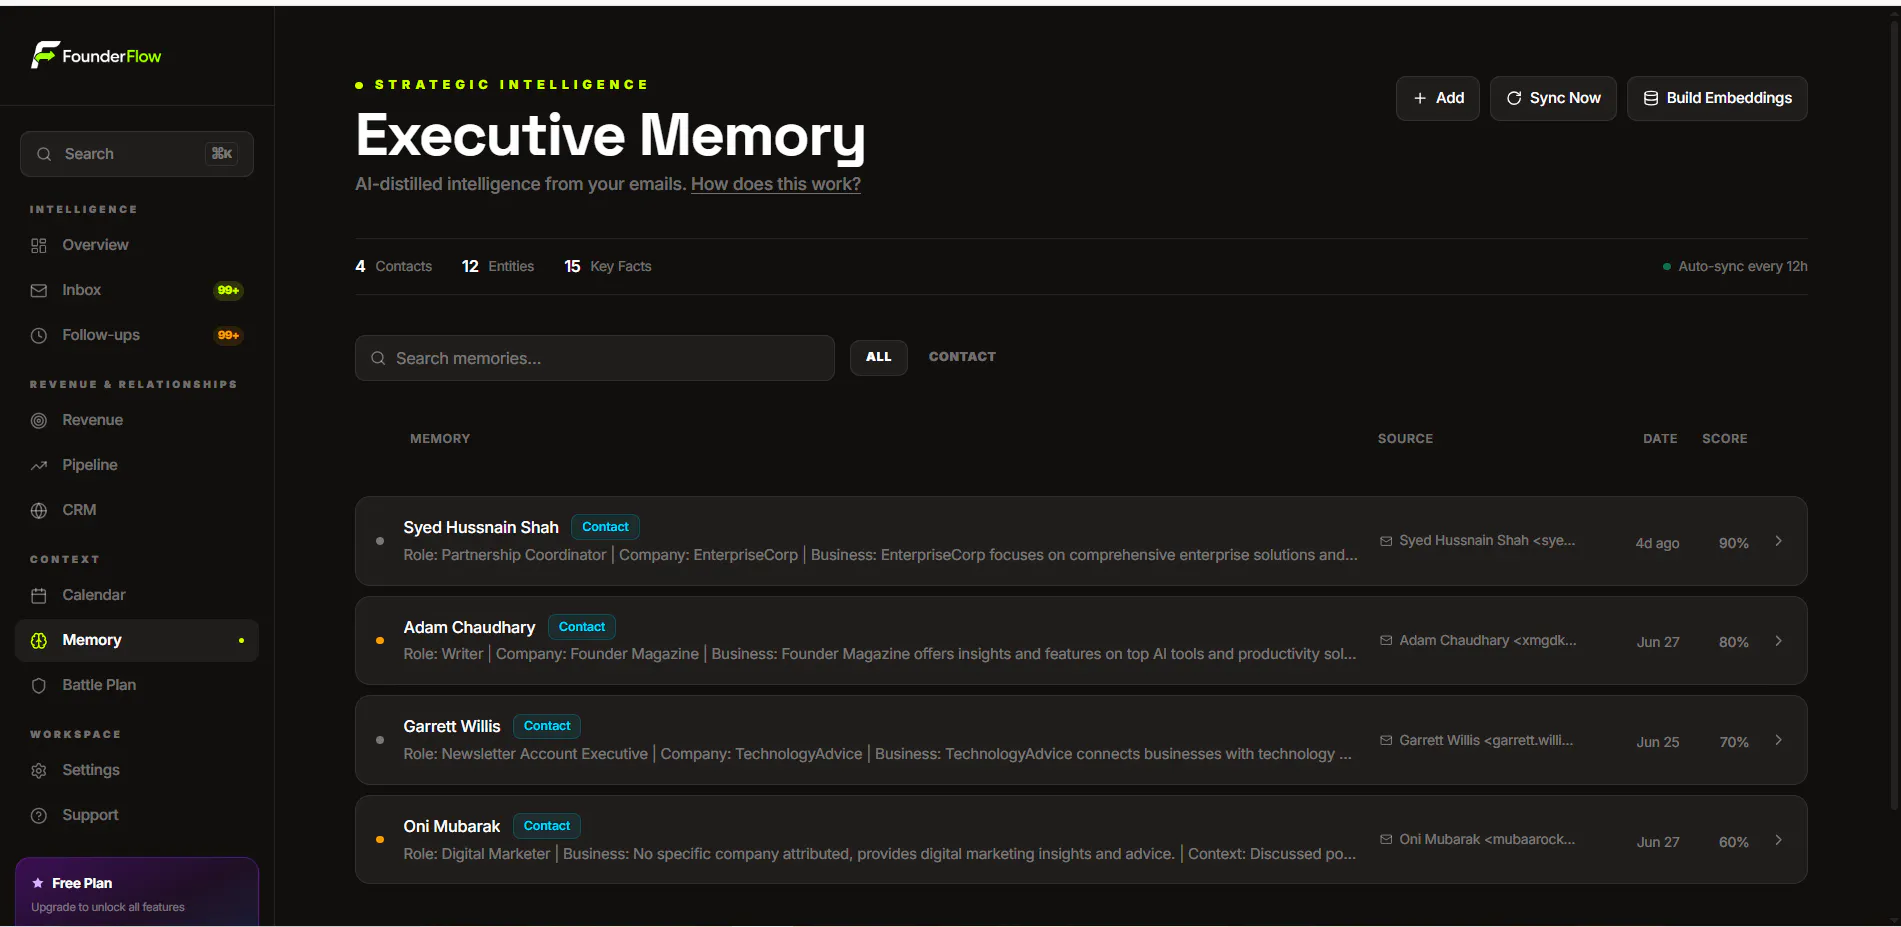Click the Revenue target icon
The image size is (1901, 927).
click(39, 420)
